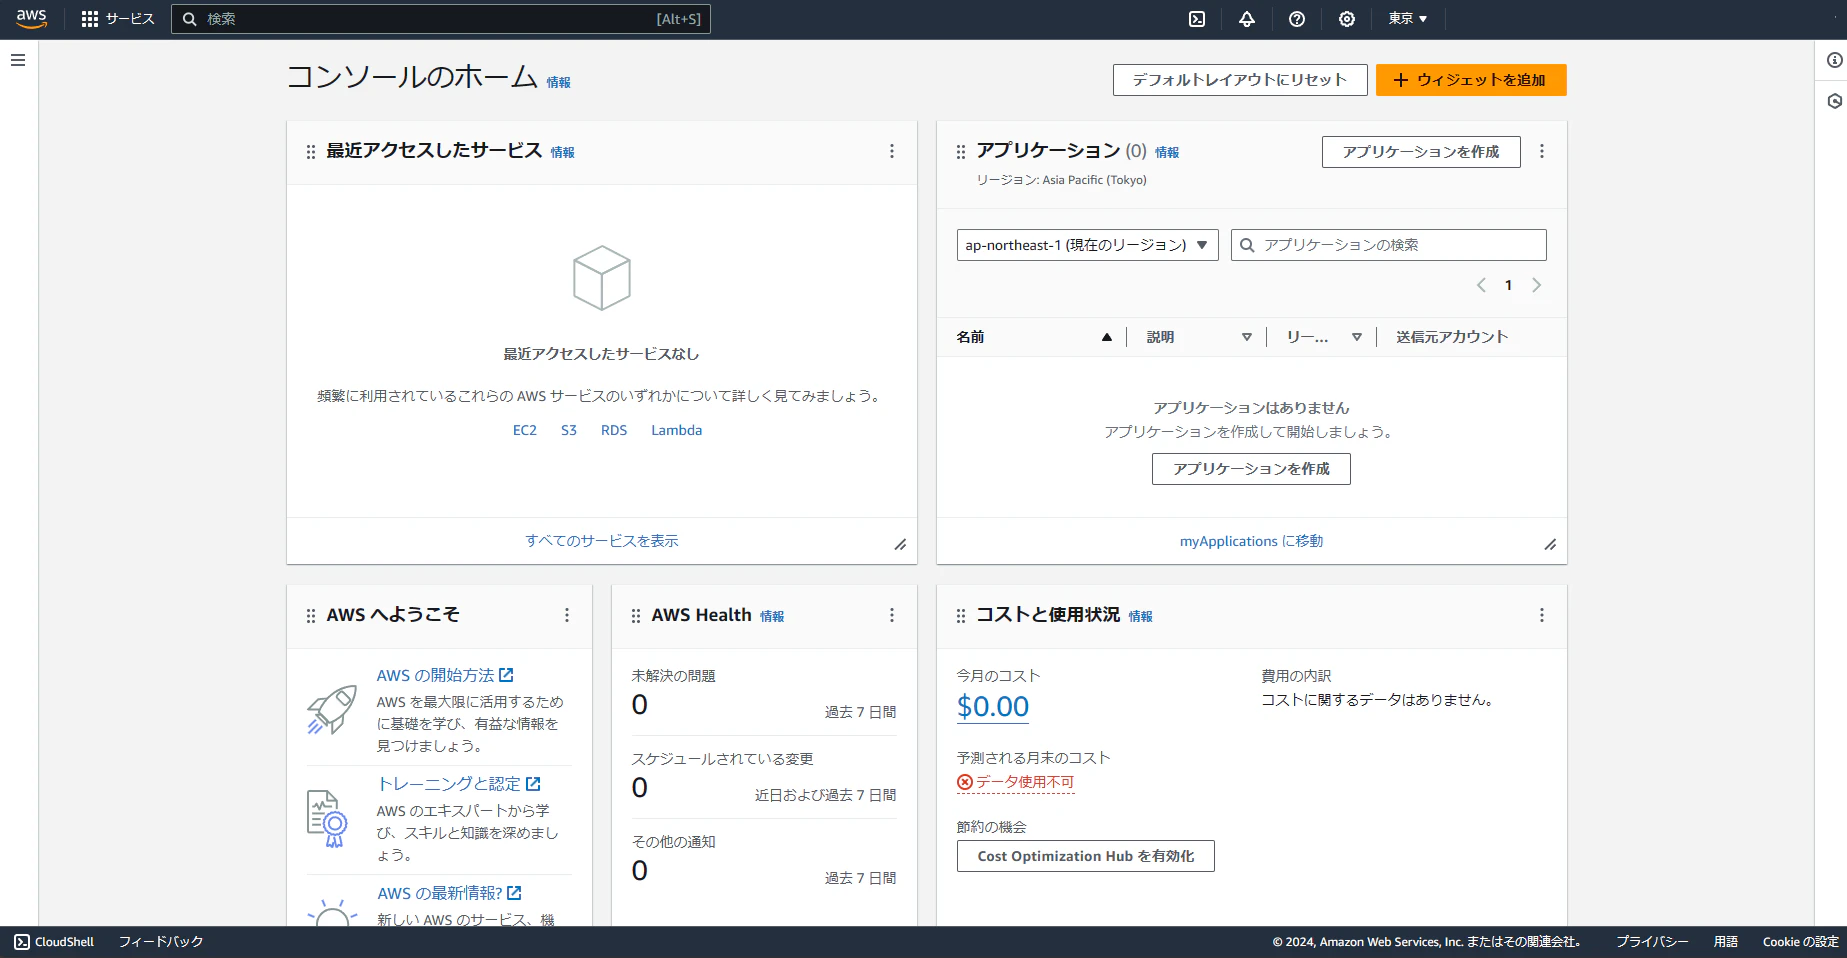Grab drag handle of 最近アクセスしたサービス widget
Viewport: 1847px width, 958px height.
coord(311,152)
